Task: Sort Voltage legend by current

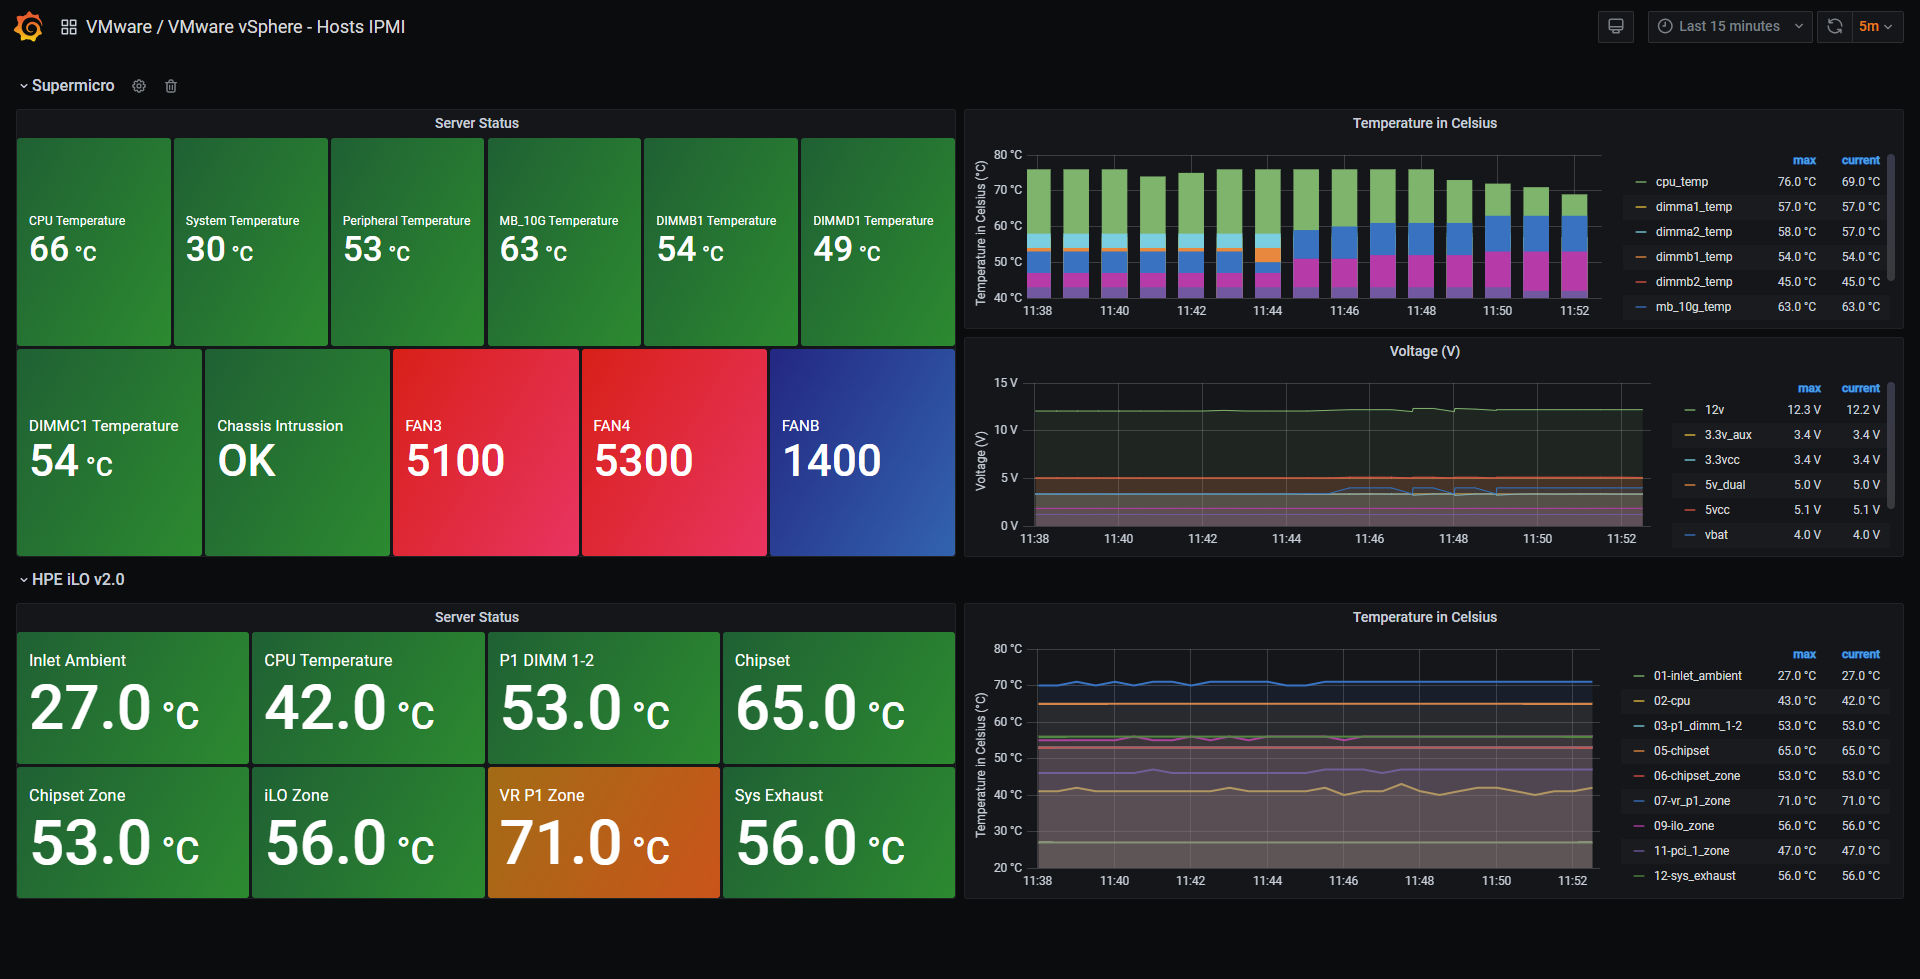Action: pyautogui.click(x=1860, y=388)
